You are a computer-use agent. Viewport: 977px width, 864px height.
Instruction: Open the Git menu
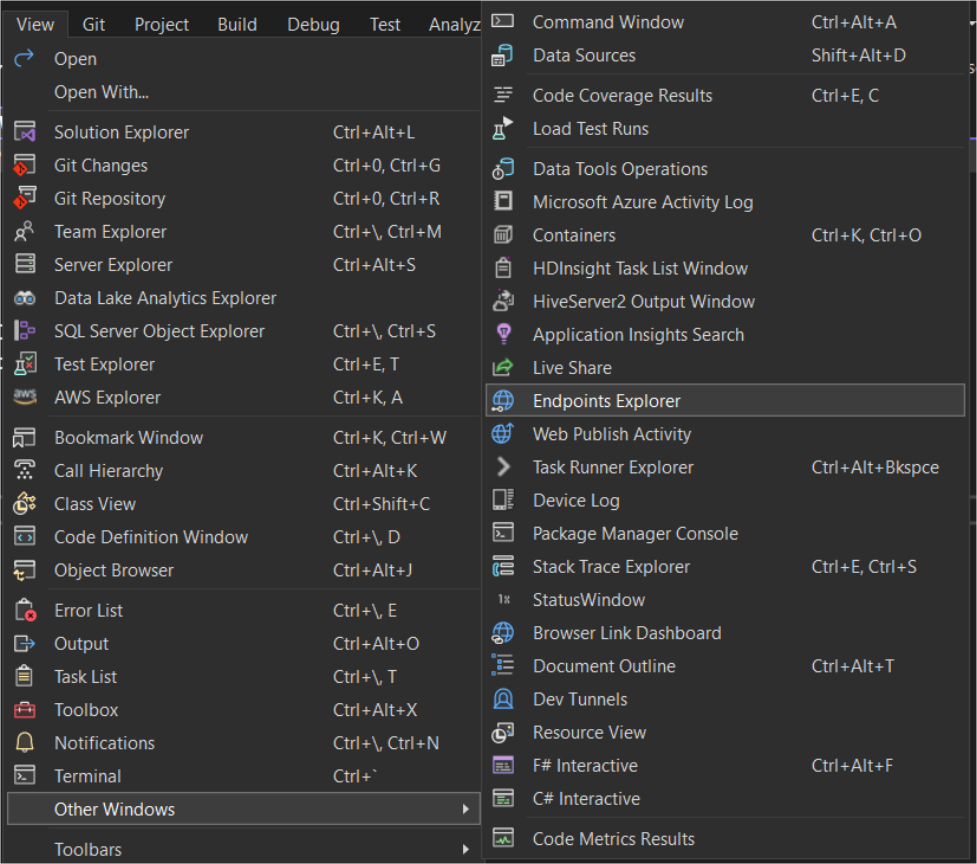(94, 24)
